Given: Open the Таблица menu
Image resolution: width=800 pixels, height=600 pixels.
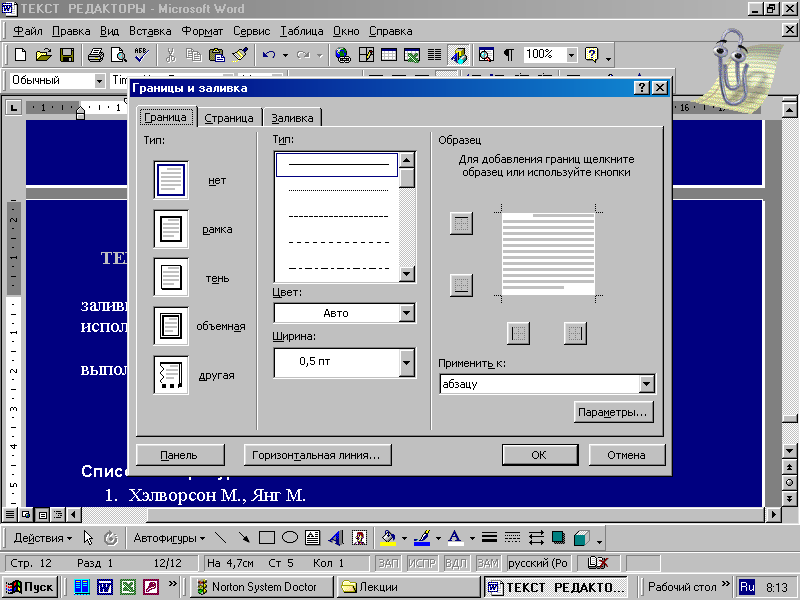Looking at the screenshot, I should (x=302, y=31).
